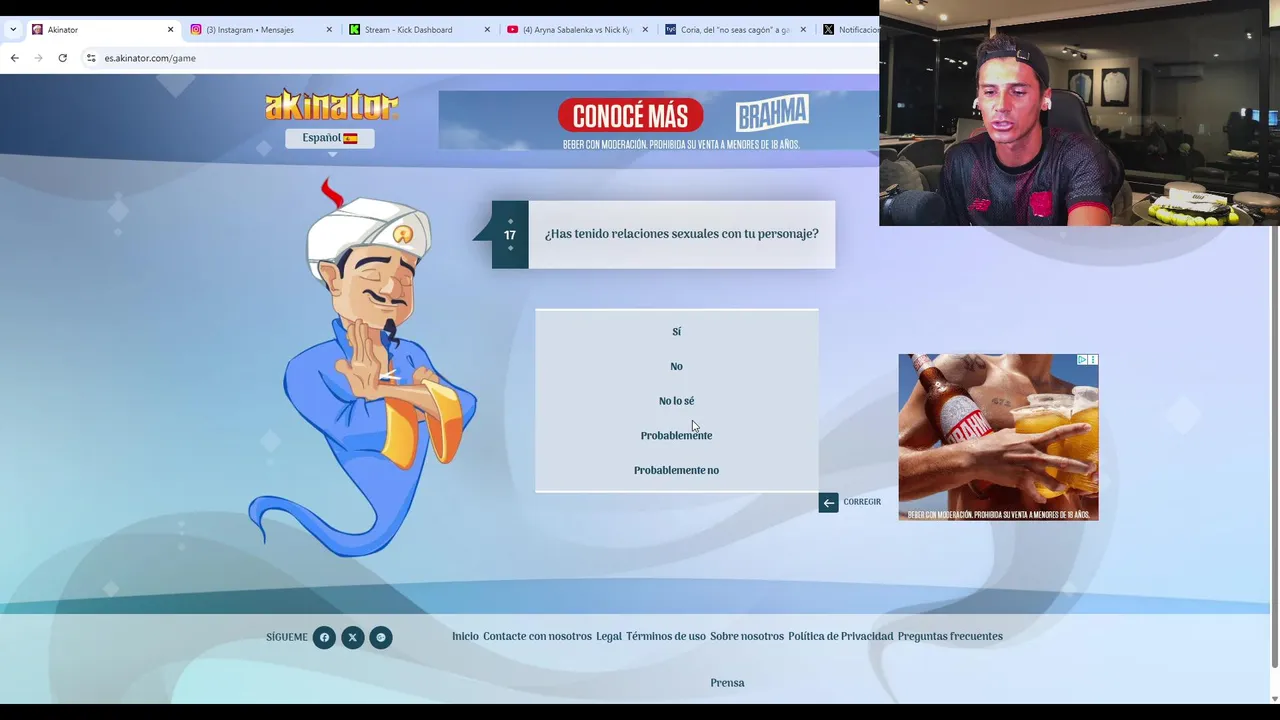The height and width of the screenshot is (720, 1280).
Task: Go back with browser back arrow
Action: (14, 58)
